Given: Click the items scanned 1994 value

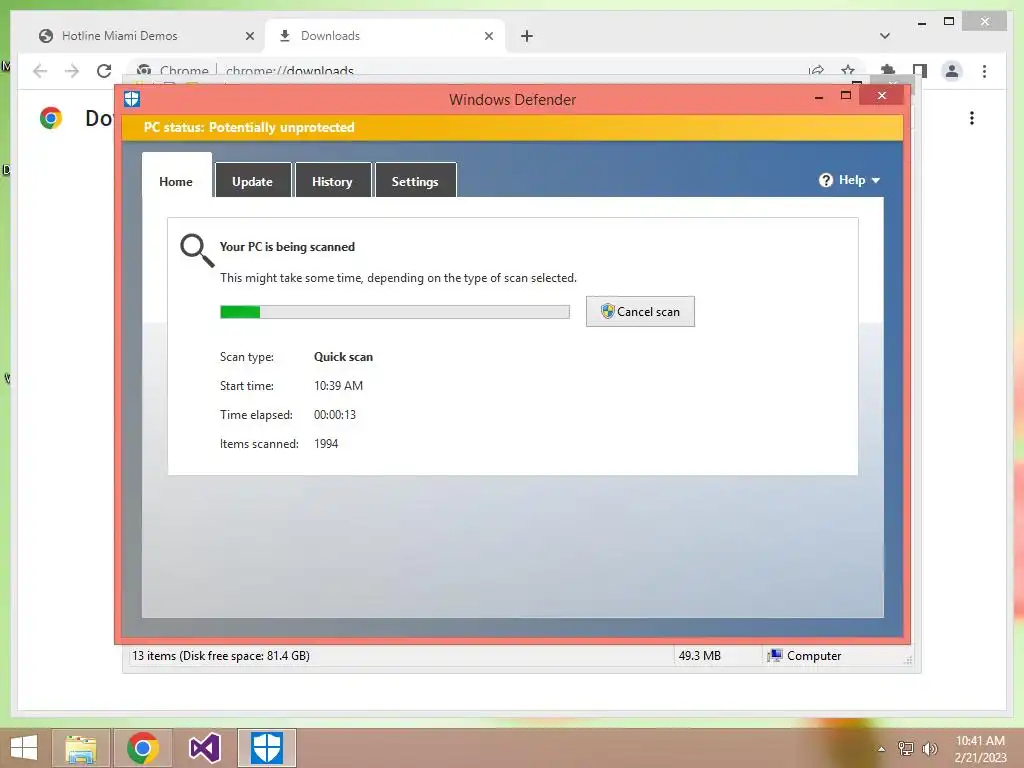Looking at the screenshot, I should 326,443.
